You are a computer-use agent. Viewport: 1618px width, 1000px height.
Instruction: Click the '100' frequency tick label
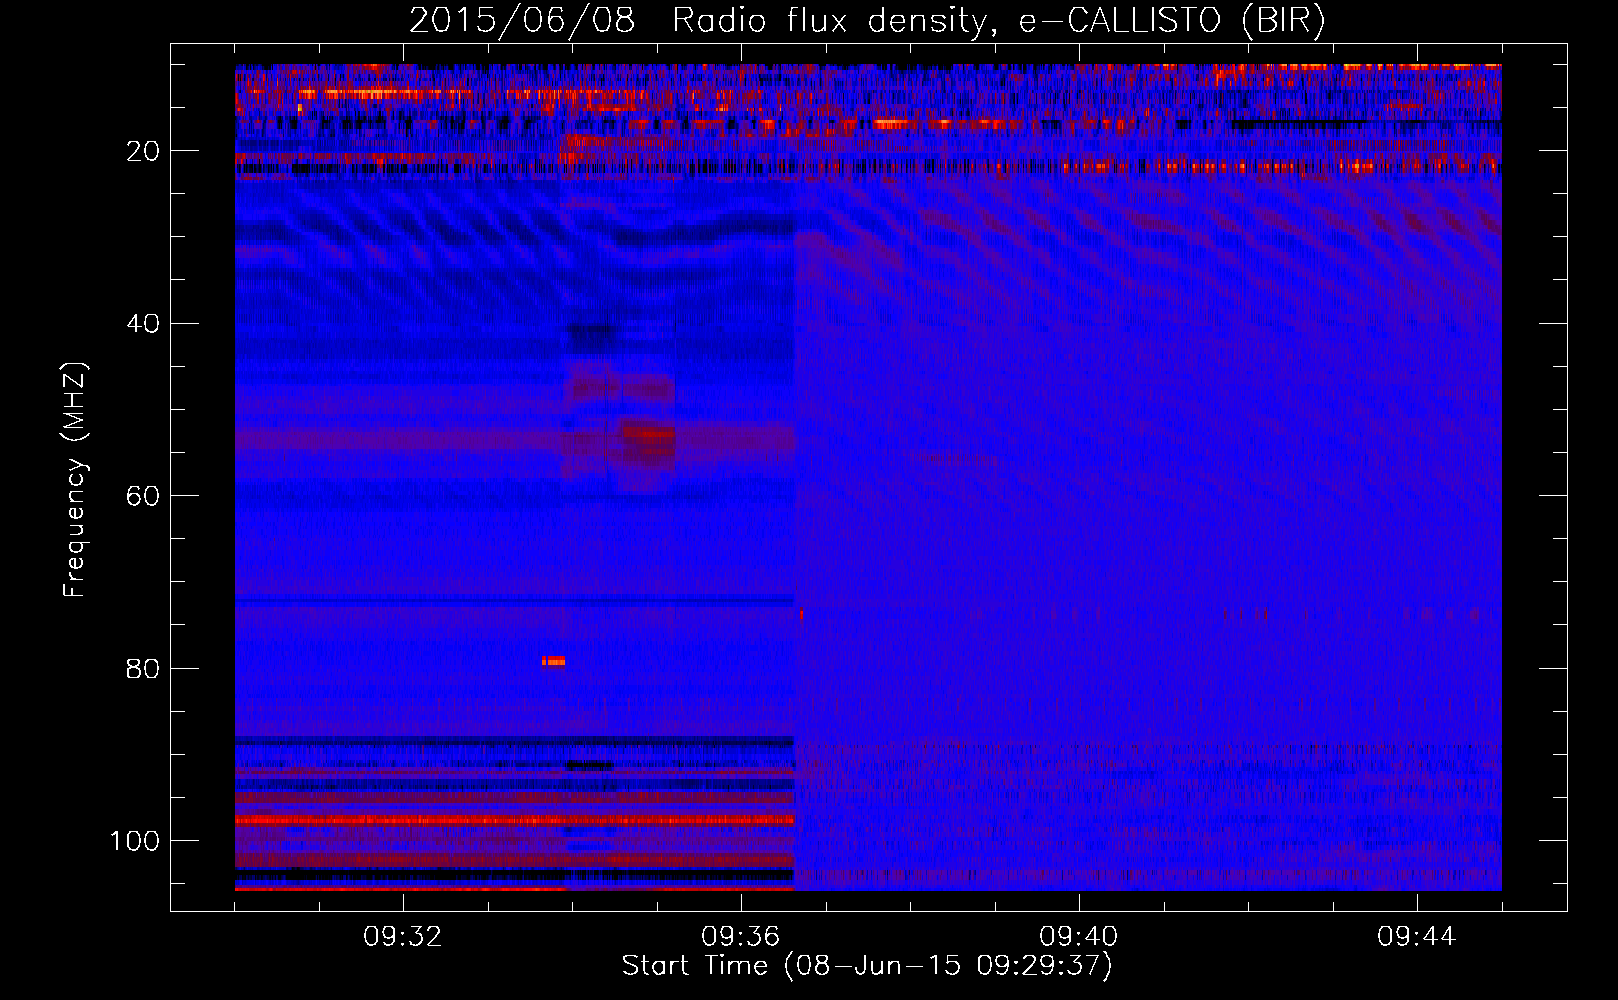pyautogui.click(x=135, y=841)
